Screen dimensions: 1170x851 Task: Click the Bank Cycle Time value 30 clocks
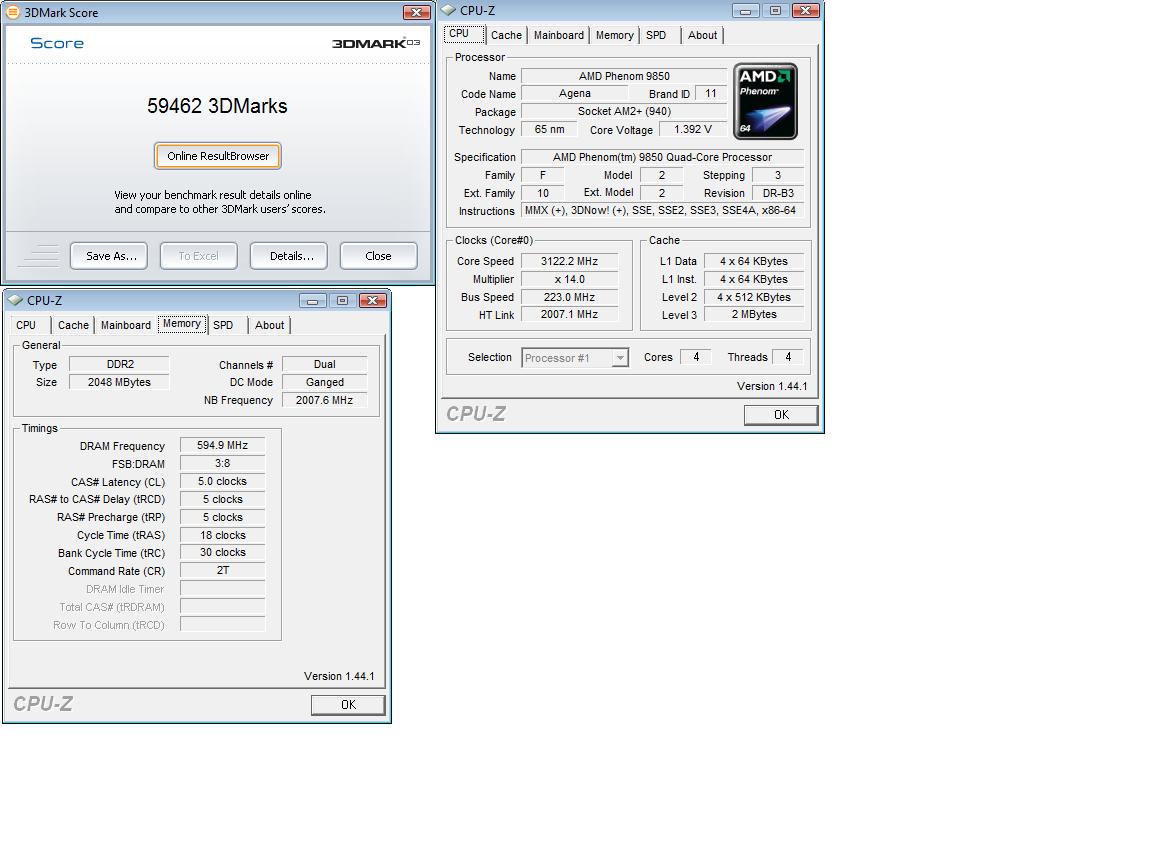tap(222, 552)
